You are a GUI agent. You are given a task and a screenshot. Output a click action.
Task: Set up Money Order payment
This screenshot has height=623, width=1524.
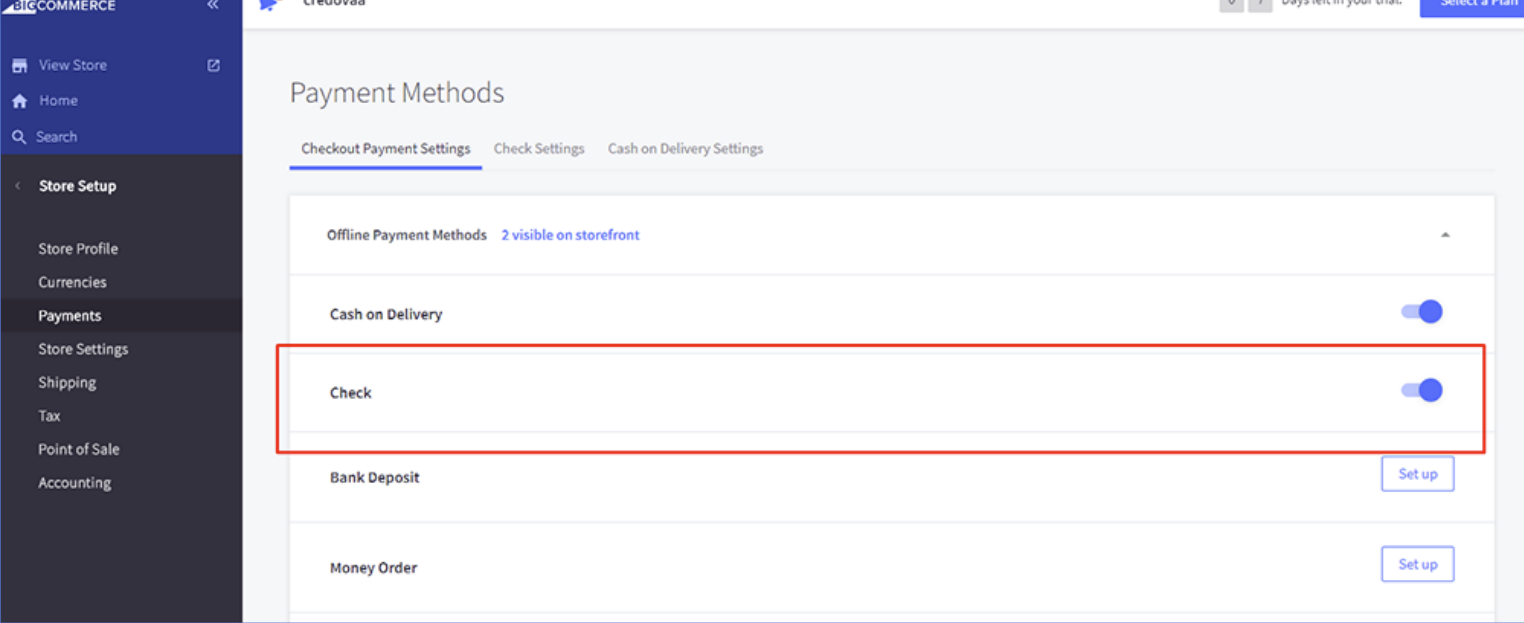point(1417,564)
